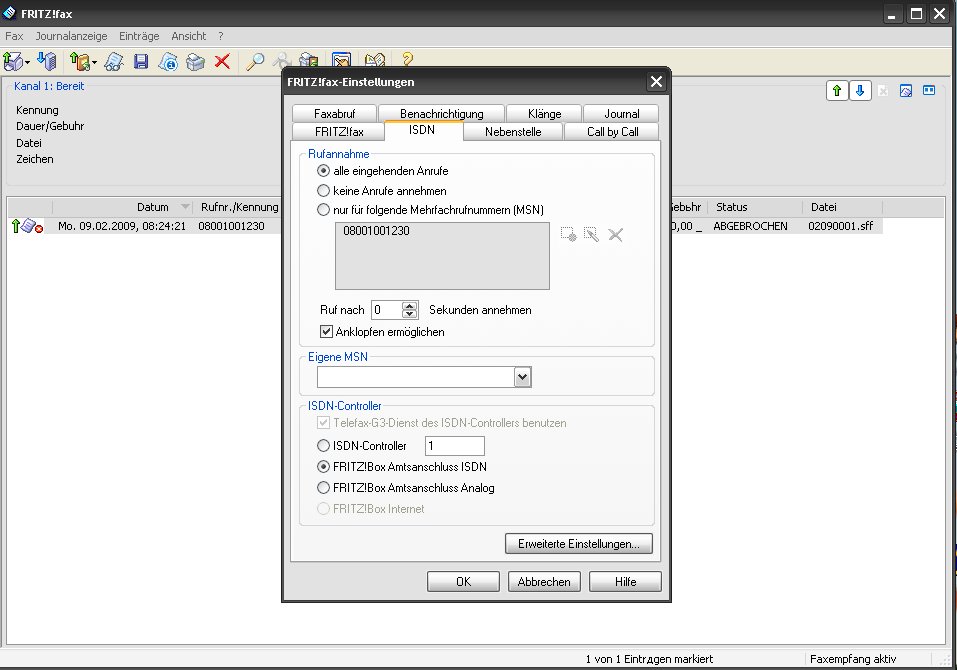
Task: Open the 'Eigene MSN' dropdown list
Action: click(x=522, y=377)
